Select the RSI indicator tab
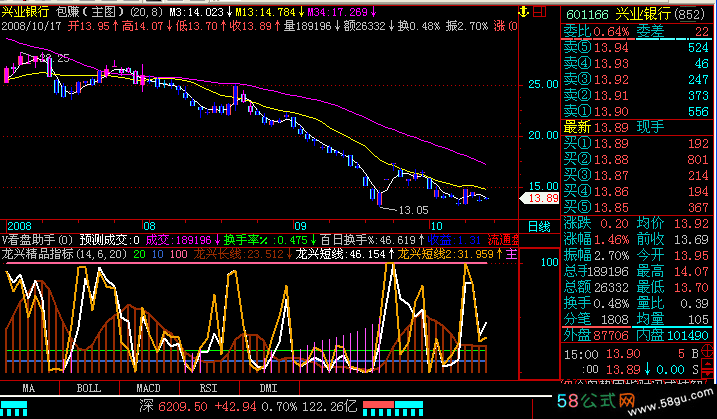Viewport: 717px width, 419px height. coord(209,388)
